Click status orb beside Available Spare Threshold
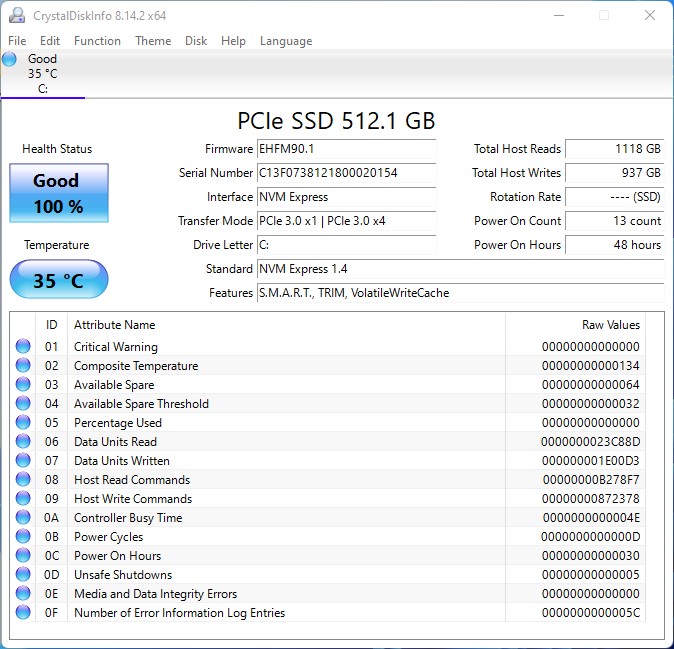Viewport: 674px width, 649px height. (23, 404)
